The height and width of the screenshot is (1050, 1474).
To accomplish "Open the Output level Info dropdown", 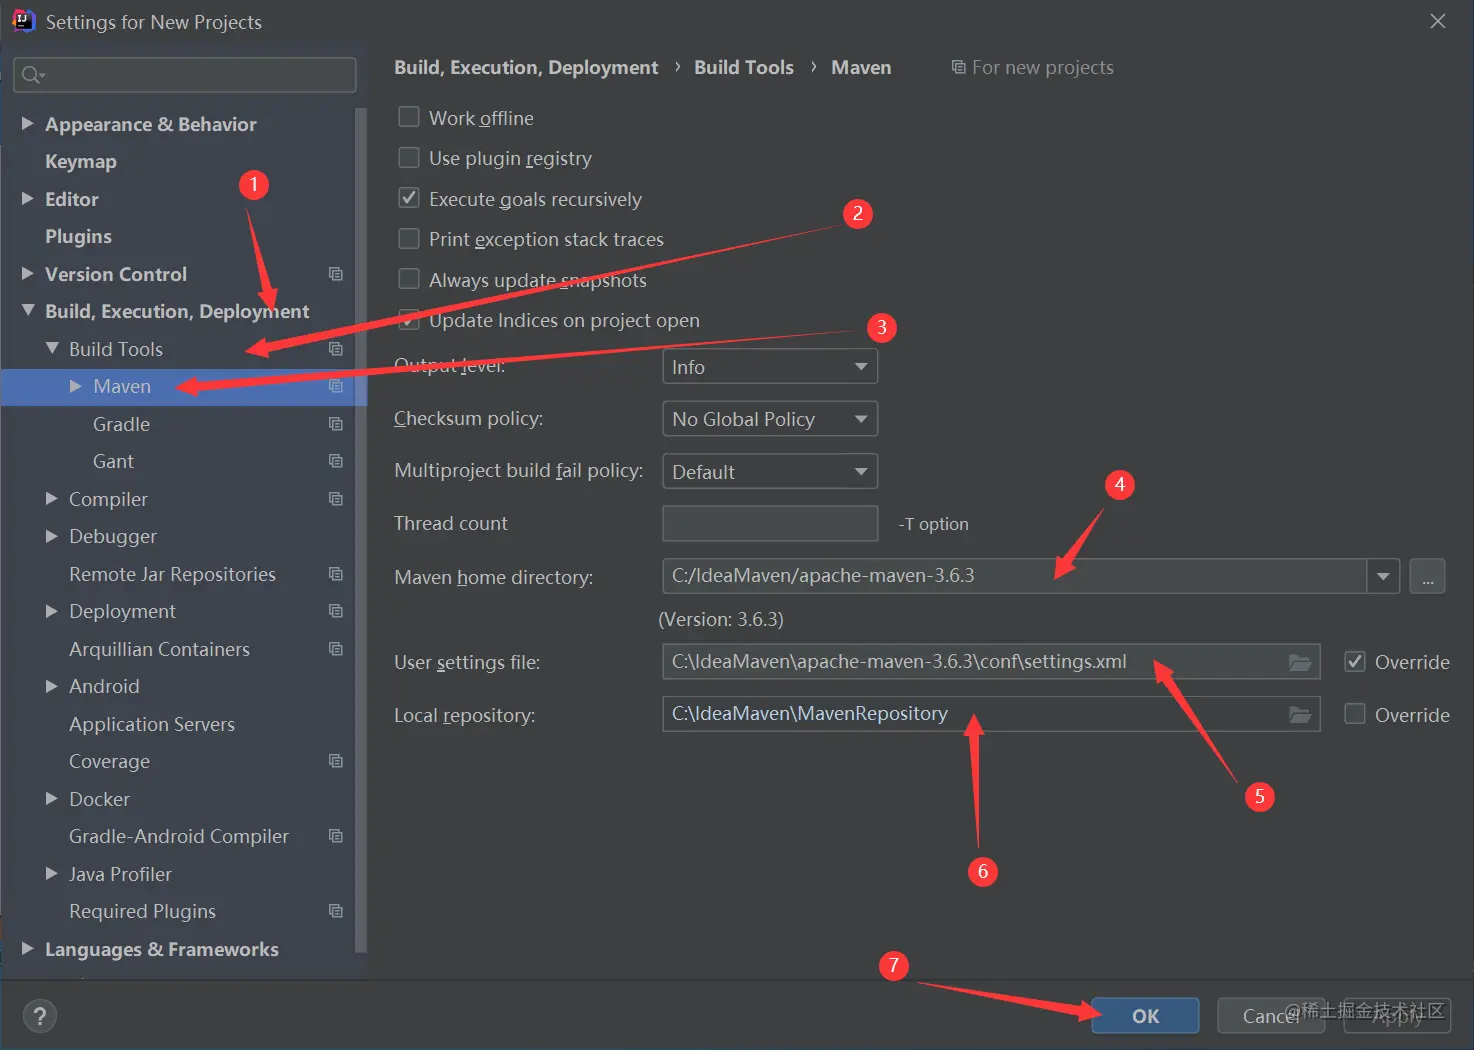I will (770, 366).
